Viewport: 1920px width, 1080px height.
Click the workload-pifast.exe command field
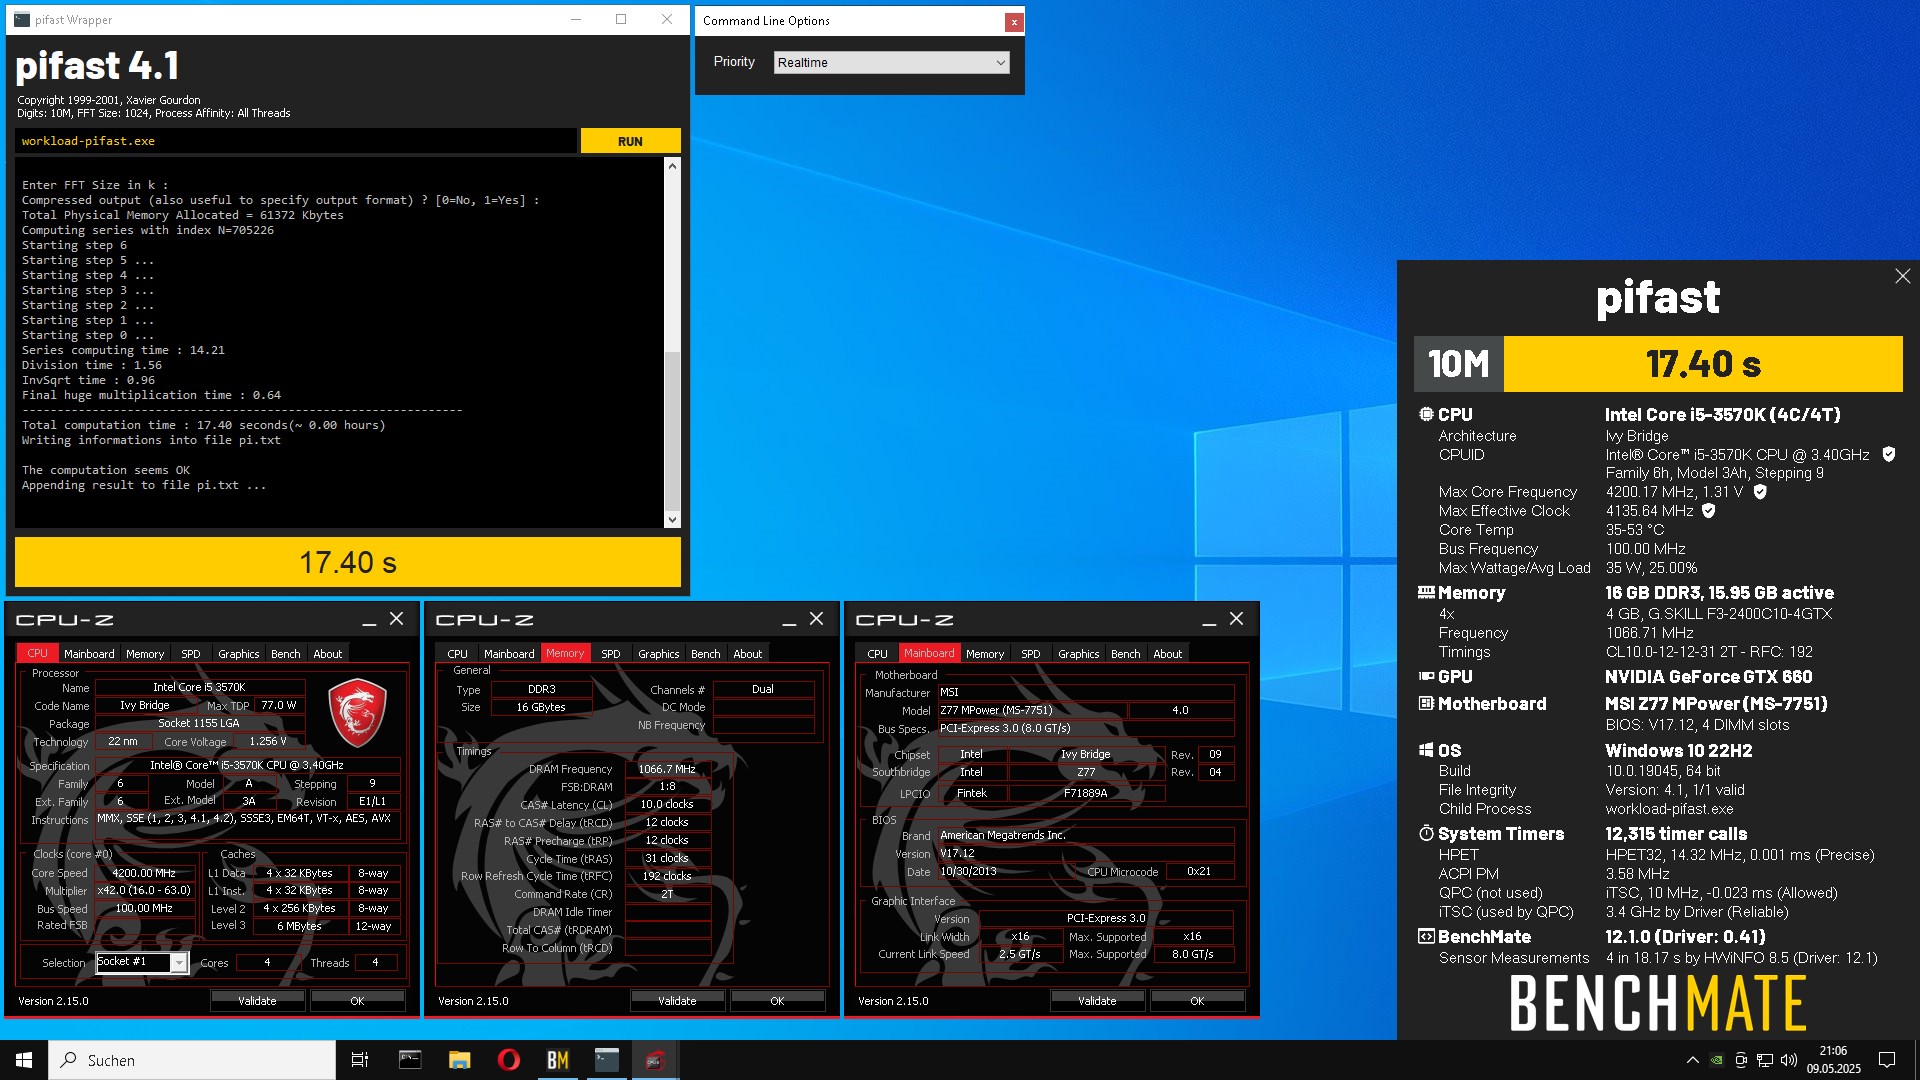pos(296,141)
